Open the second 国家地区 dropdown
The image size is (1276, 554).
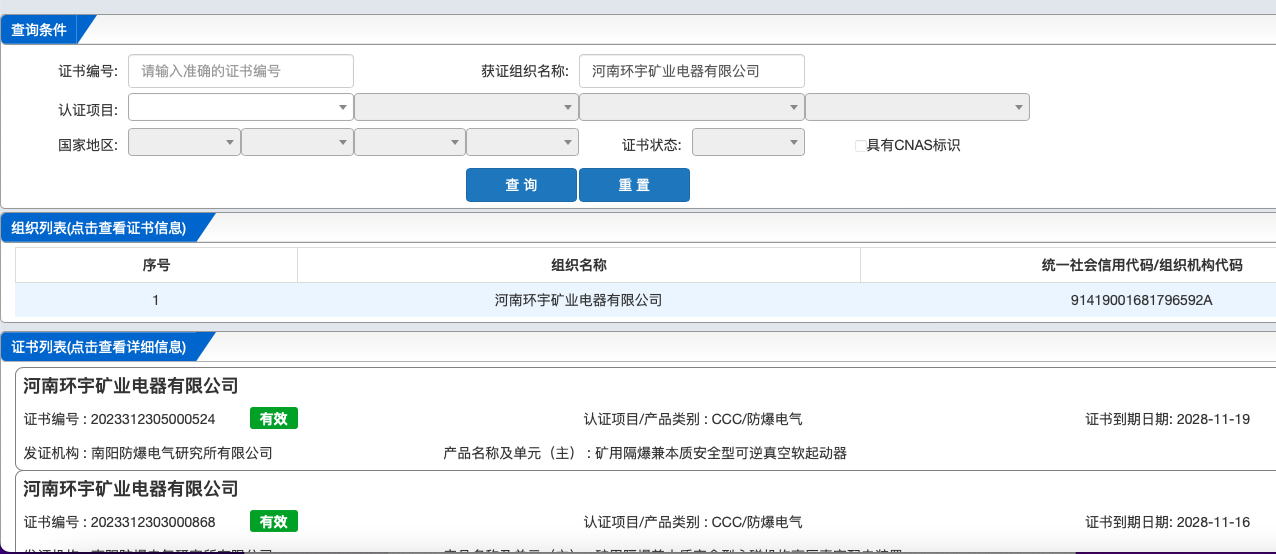(x=297, y=142)
